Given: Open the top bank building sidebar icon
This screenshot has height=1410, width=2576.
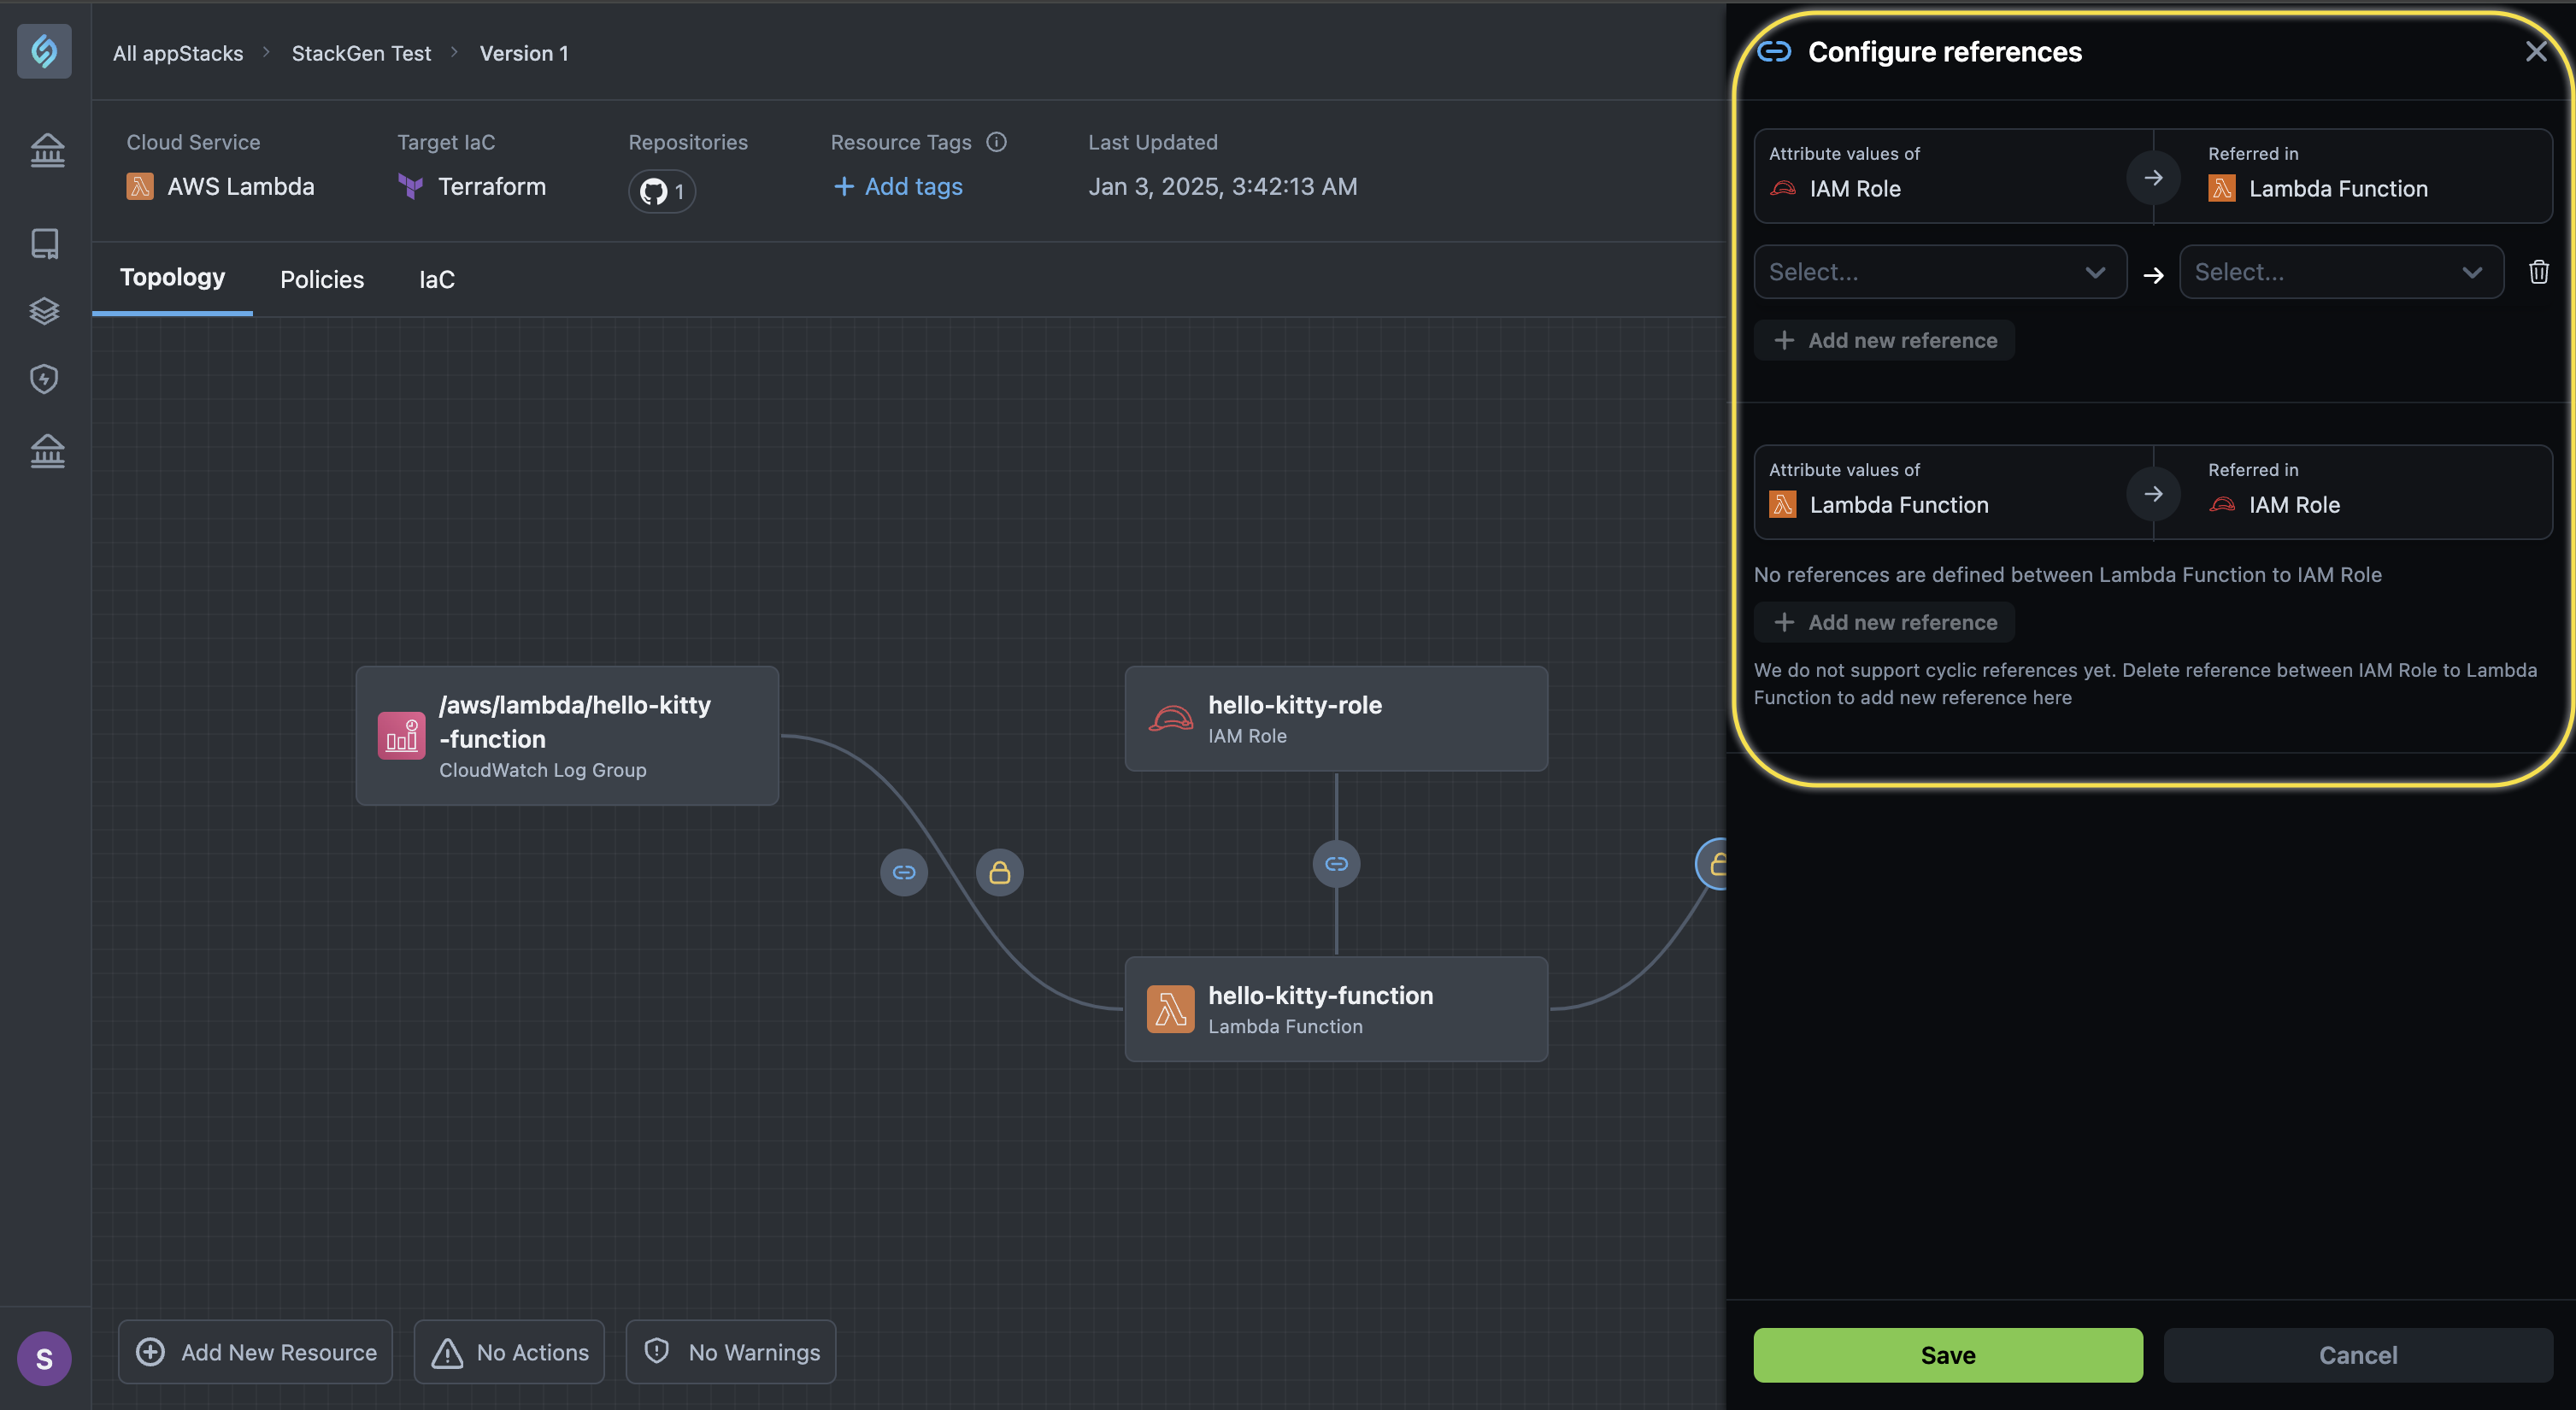Looking at the screenshot, I should (x=46, y=152).
